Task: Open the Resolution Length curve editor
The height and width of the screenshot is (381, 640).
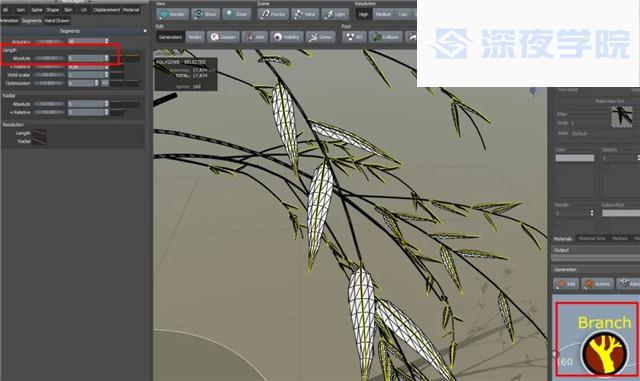Action: 39,133
